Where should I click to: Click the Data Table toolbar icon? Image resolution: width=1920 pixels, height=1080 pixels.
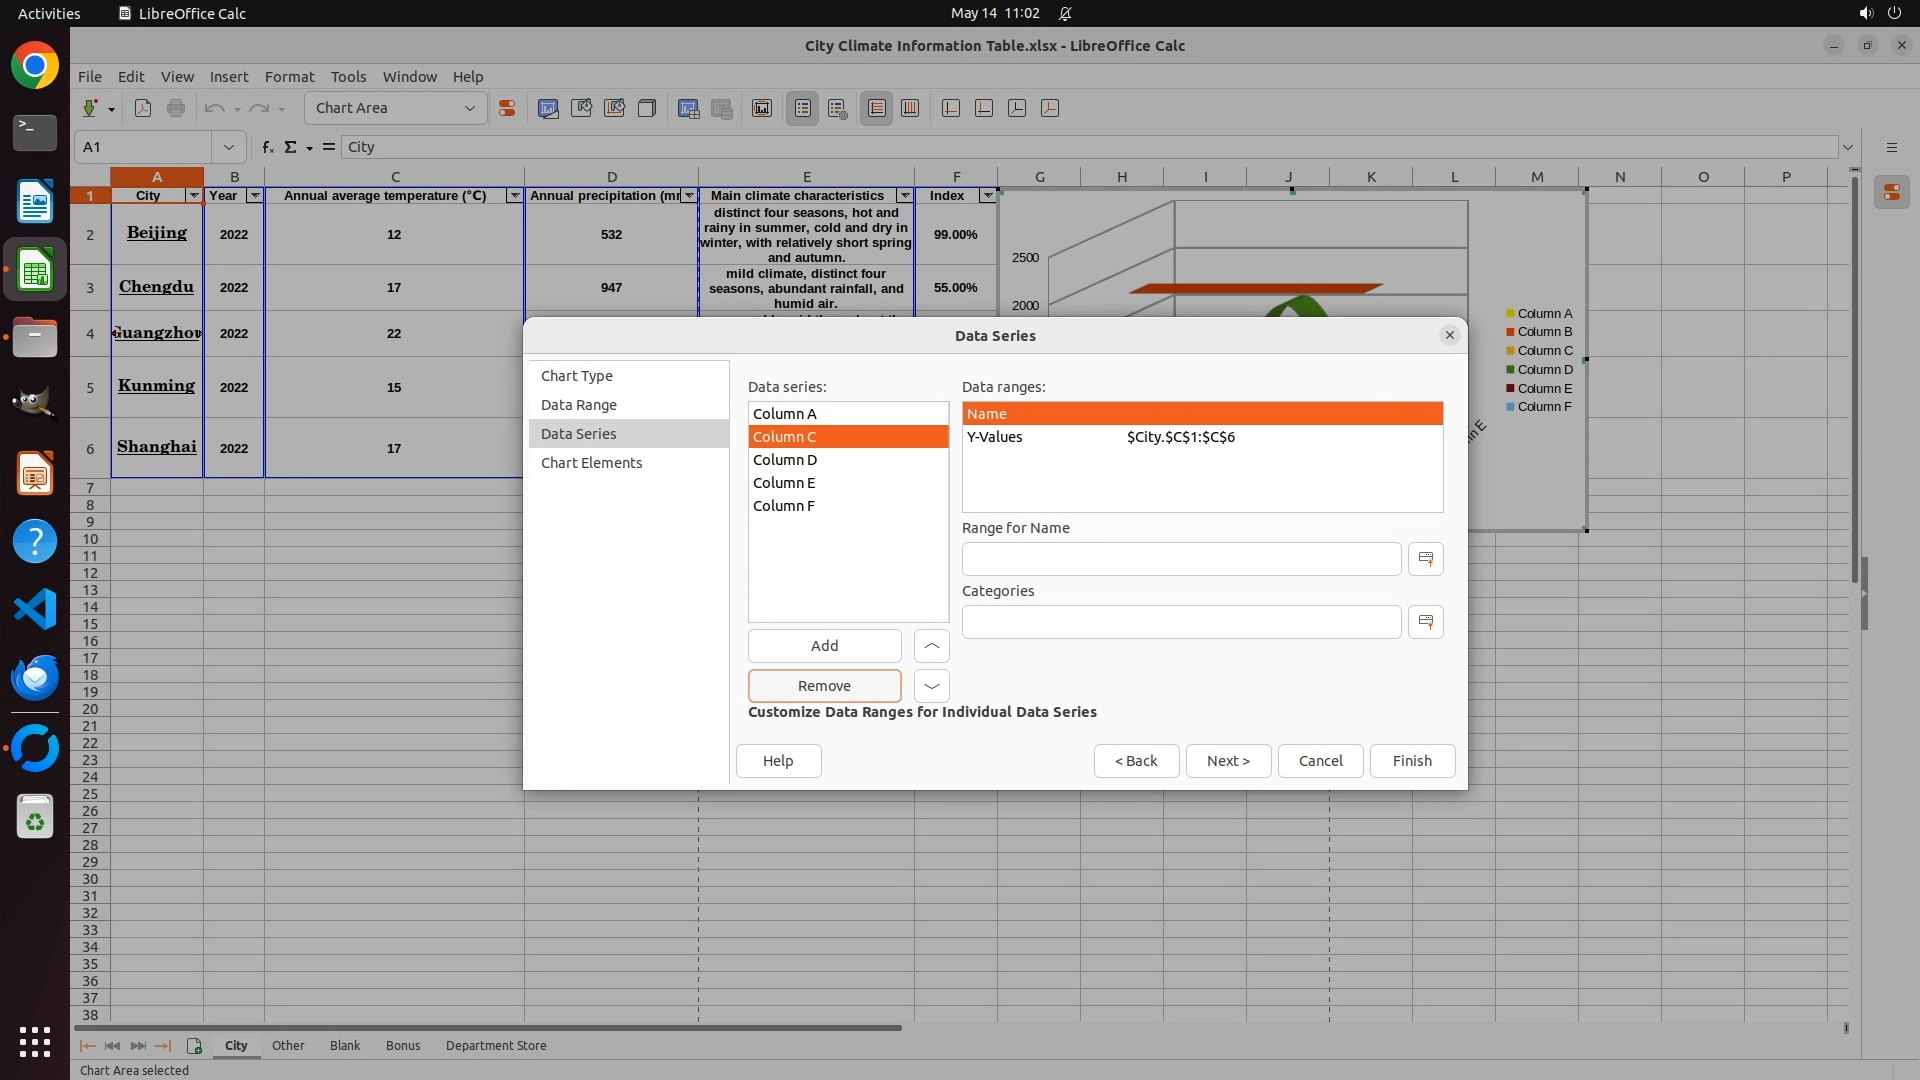click(722, 108)
